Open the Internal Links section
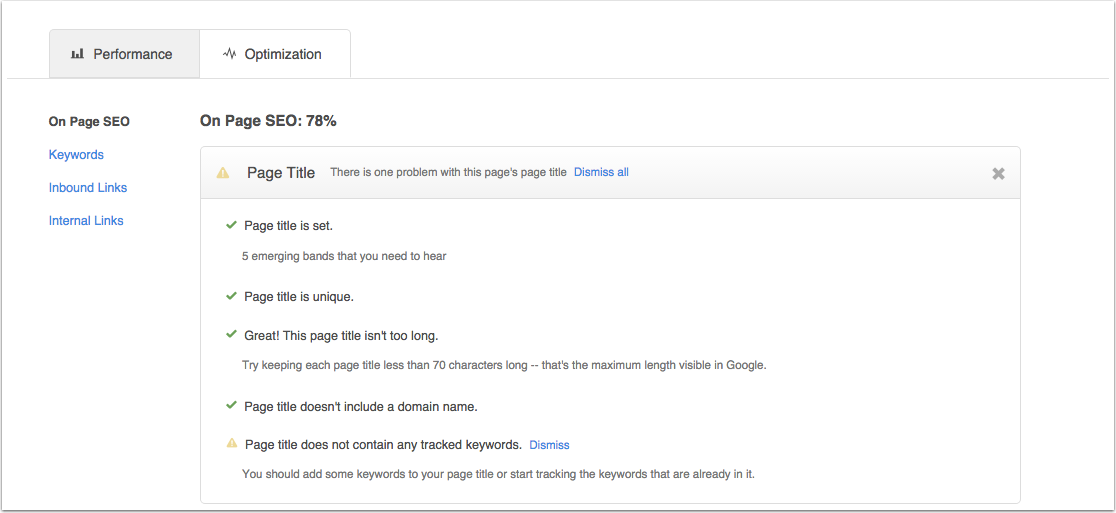Screen dimensions: 1116x513 [x=86, y=221]
